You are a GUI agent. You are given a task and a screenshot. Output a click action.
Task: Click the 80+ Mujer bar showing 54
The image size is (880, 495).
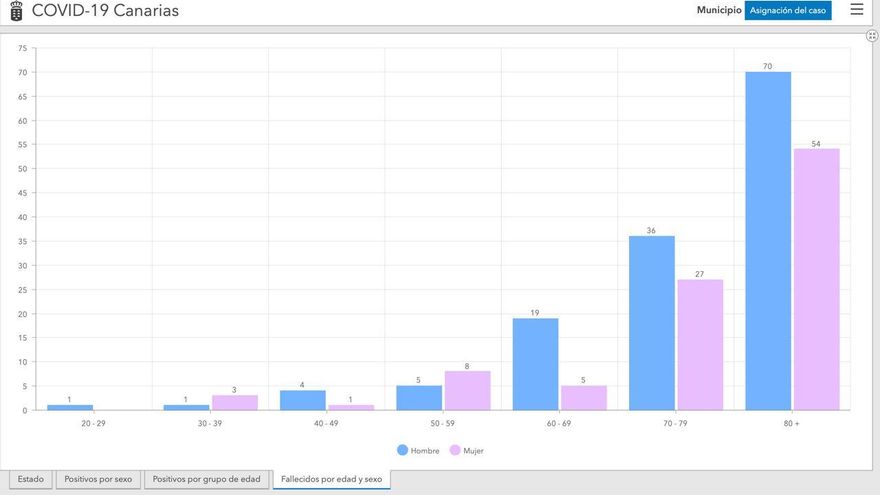click(x=816, y=280)
